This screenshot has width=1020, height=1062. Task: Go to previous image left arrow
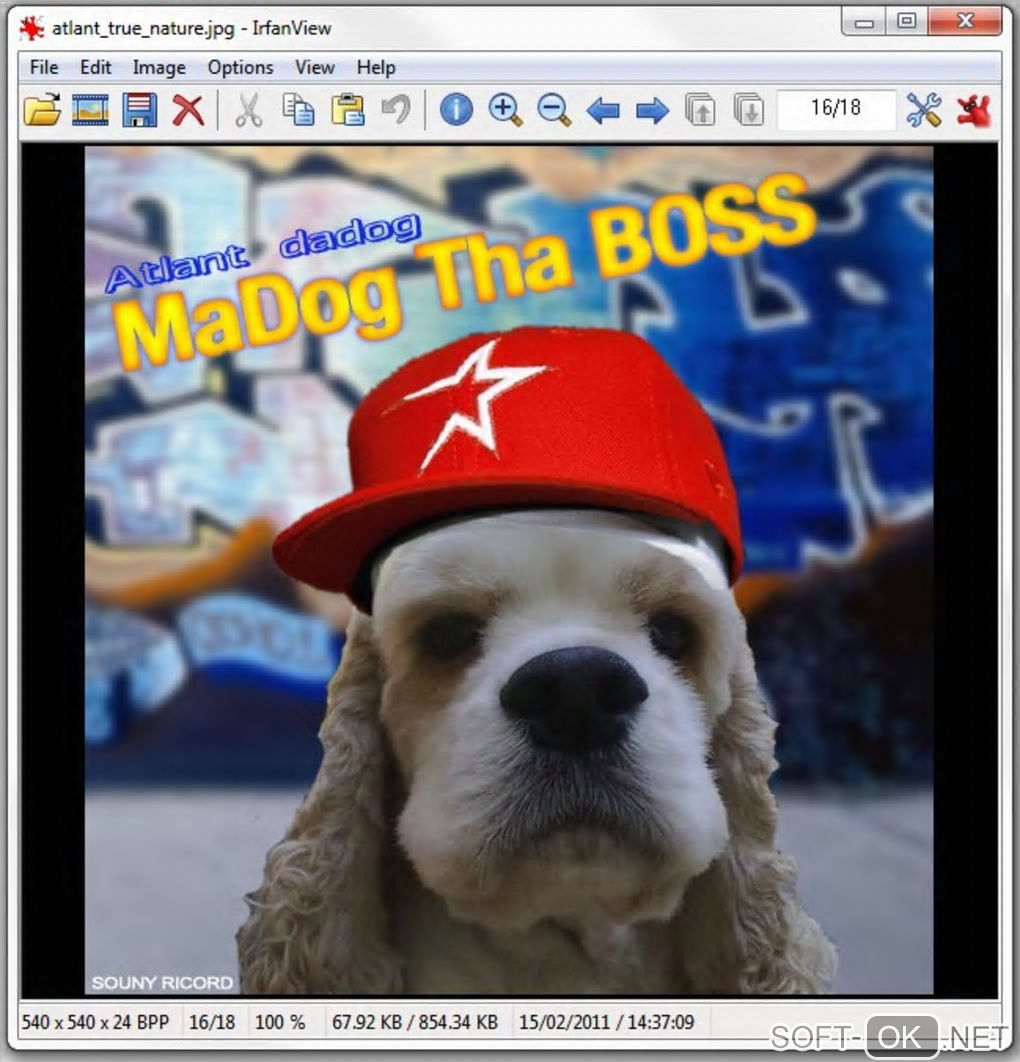coord(603,110)
